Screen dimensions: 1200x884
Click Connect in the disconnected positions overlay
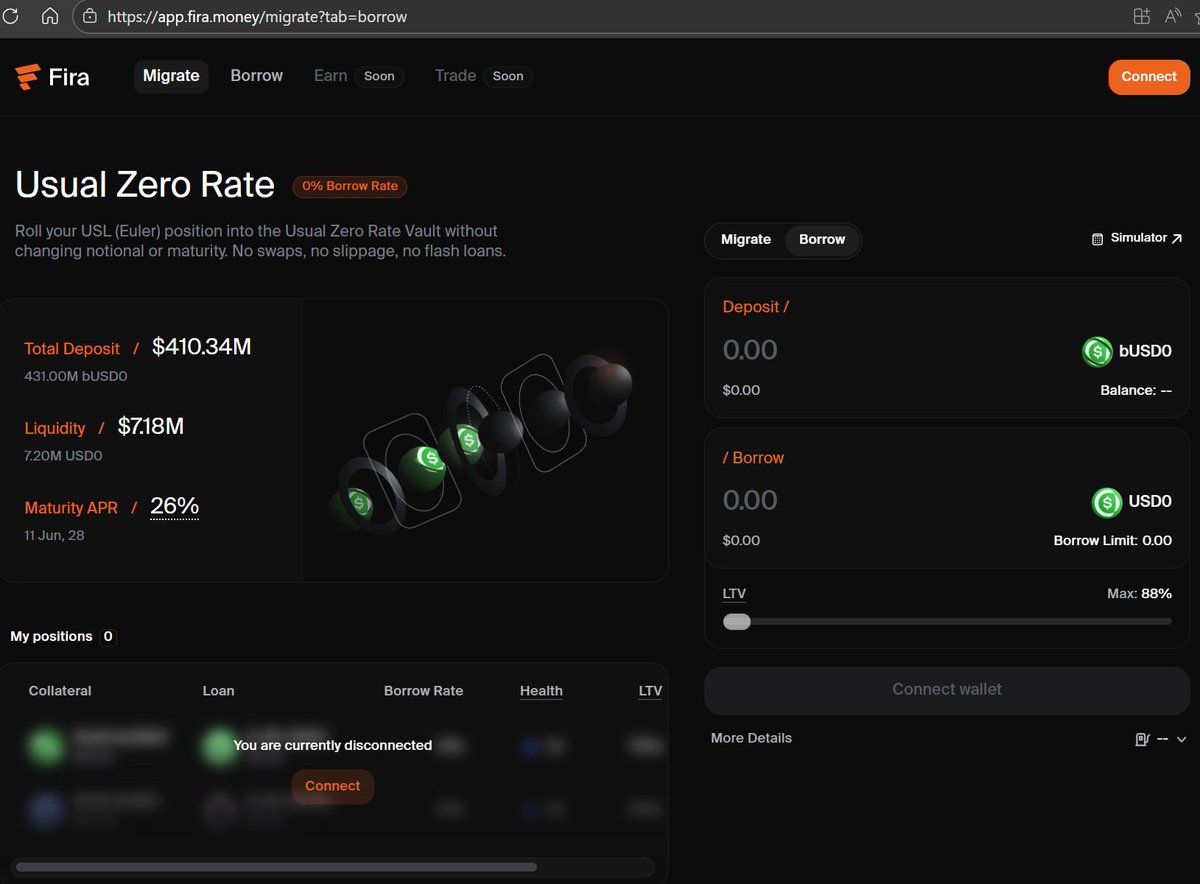pos(333,786)
